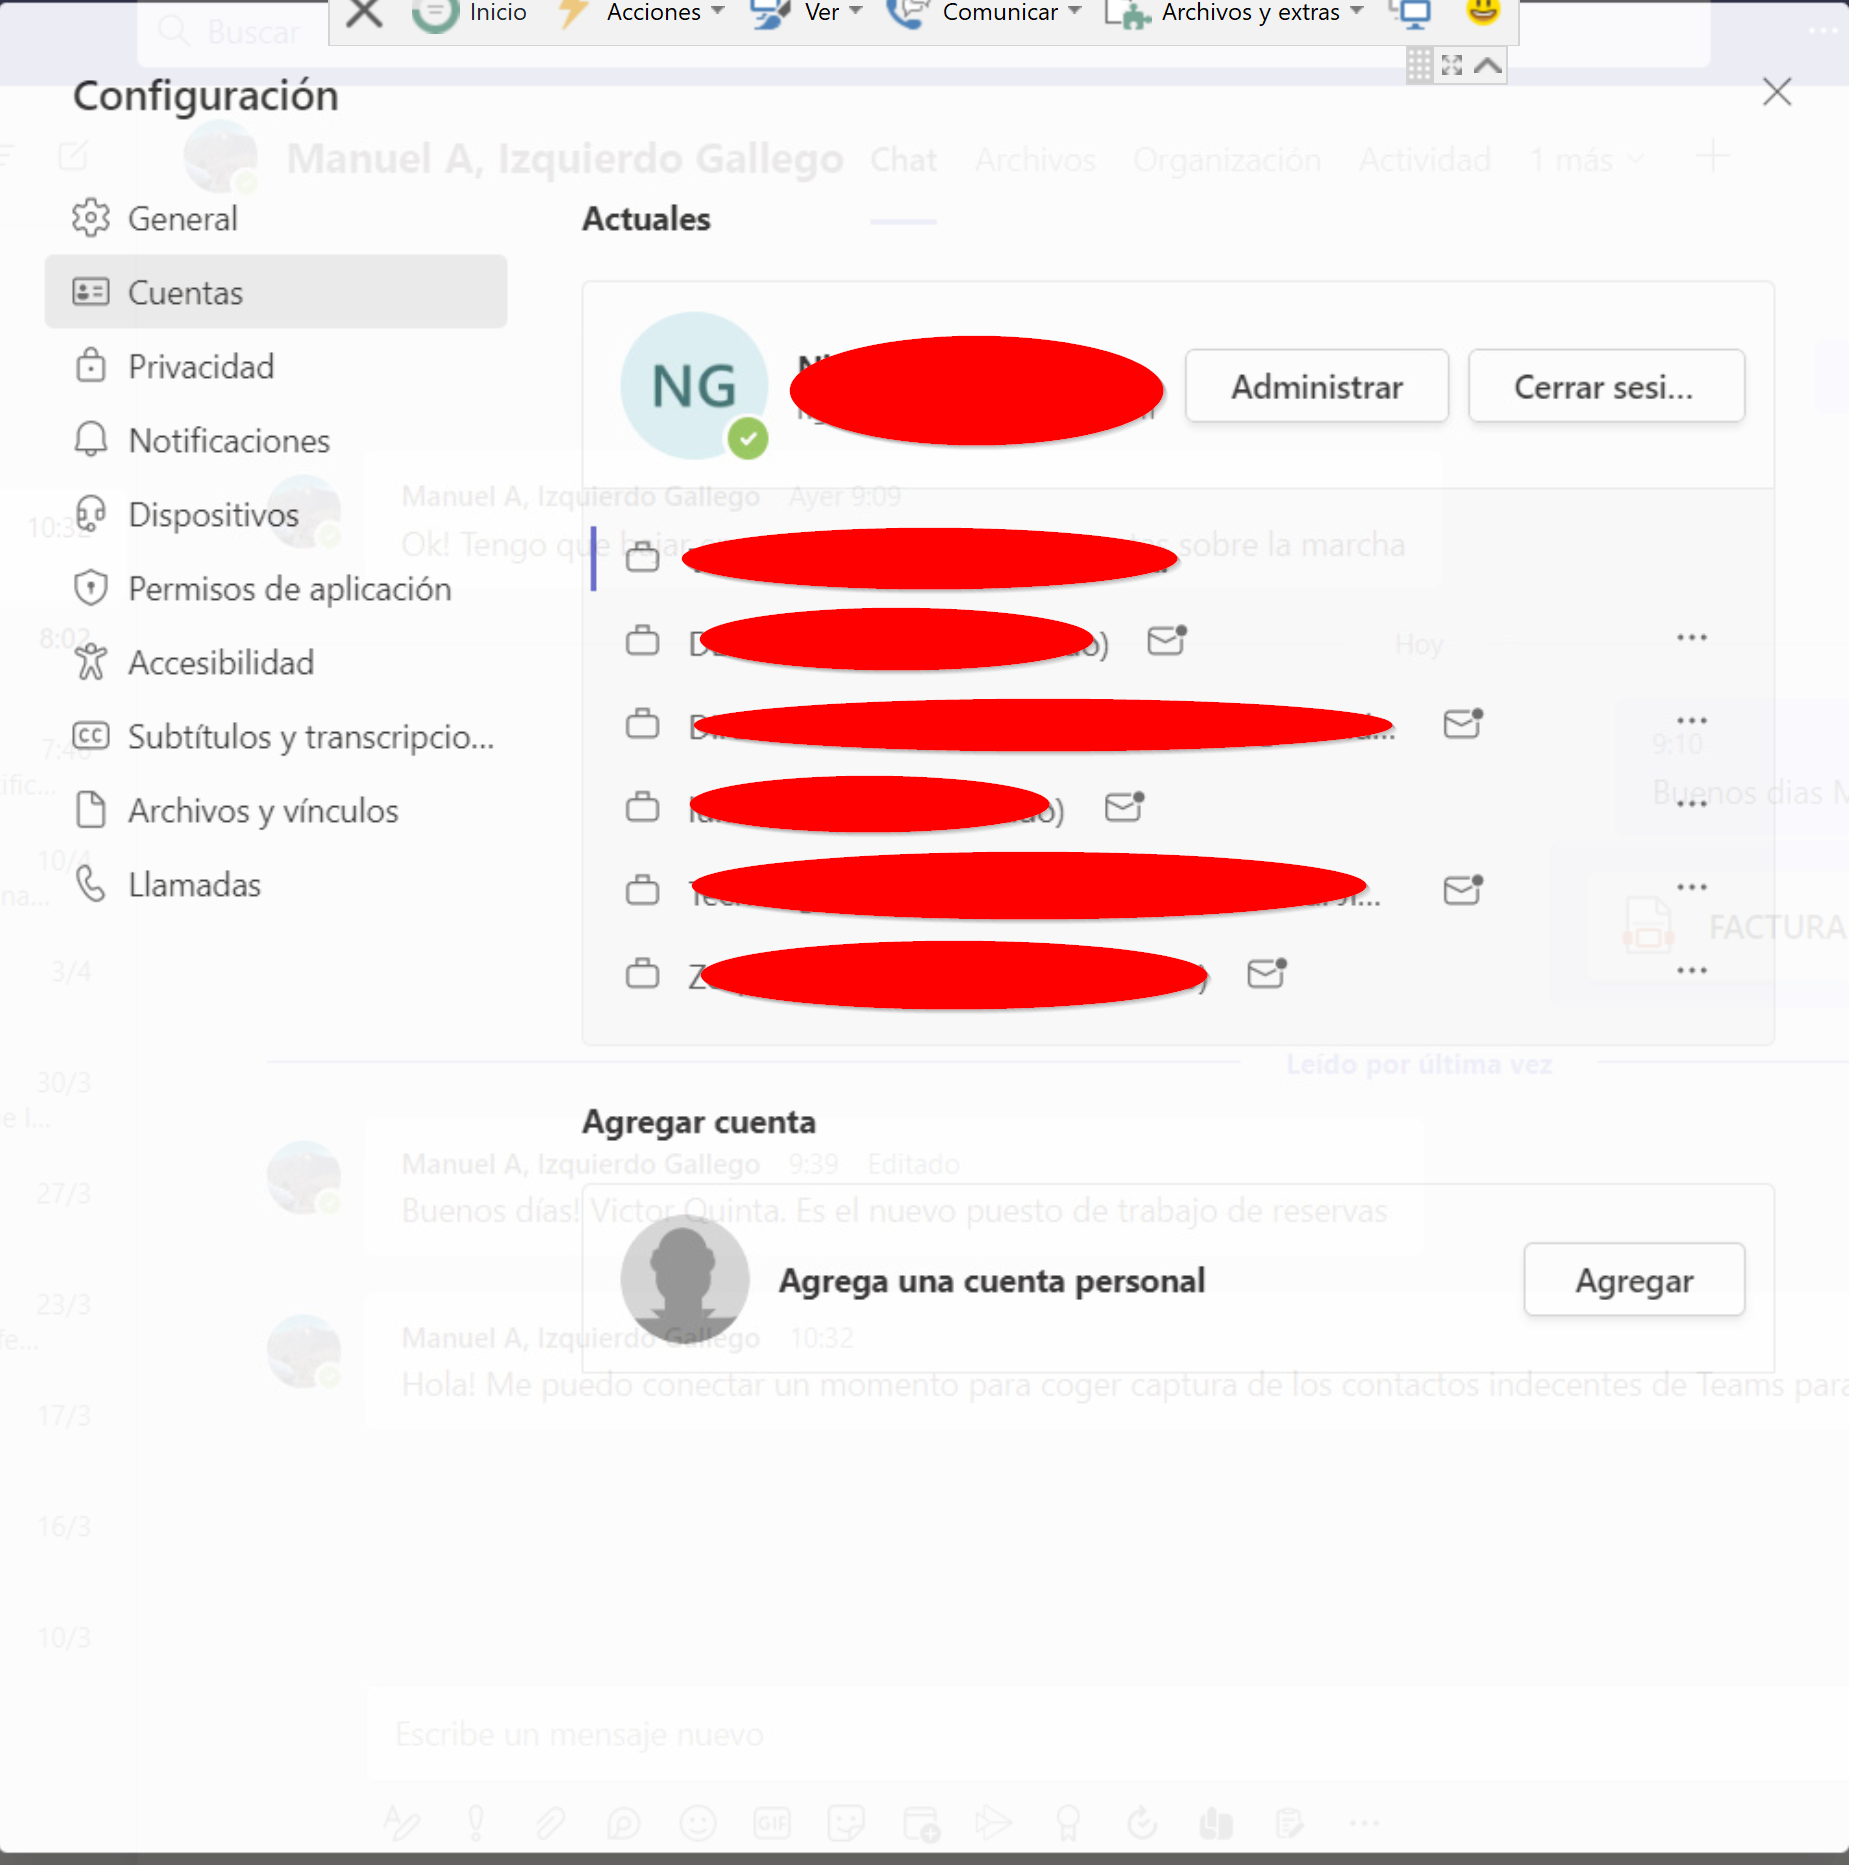
Task: Open Archivos y vínculos settings
Action: 275,811
